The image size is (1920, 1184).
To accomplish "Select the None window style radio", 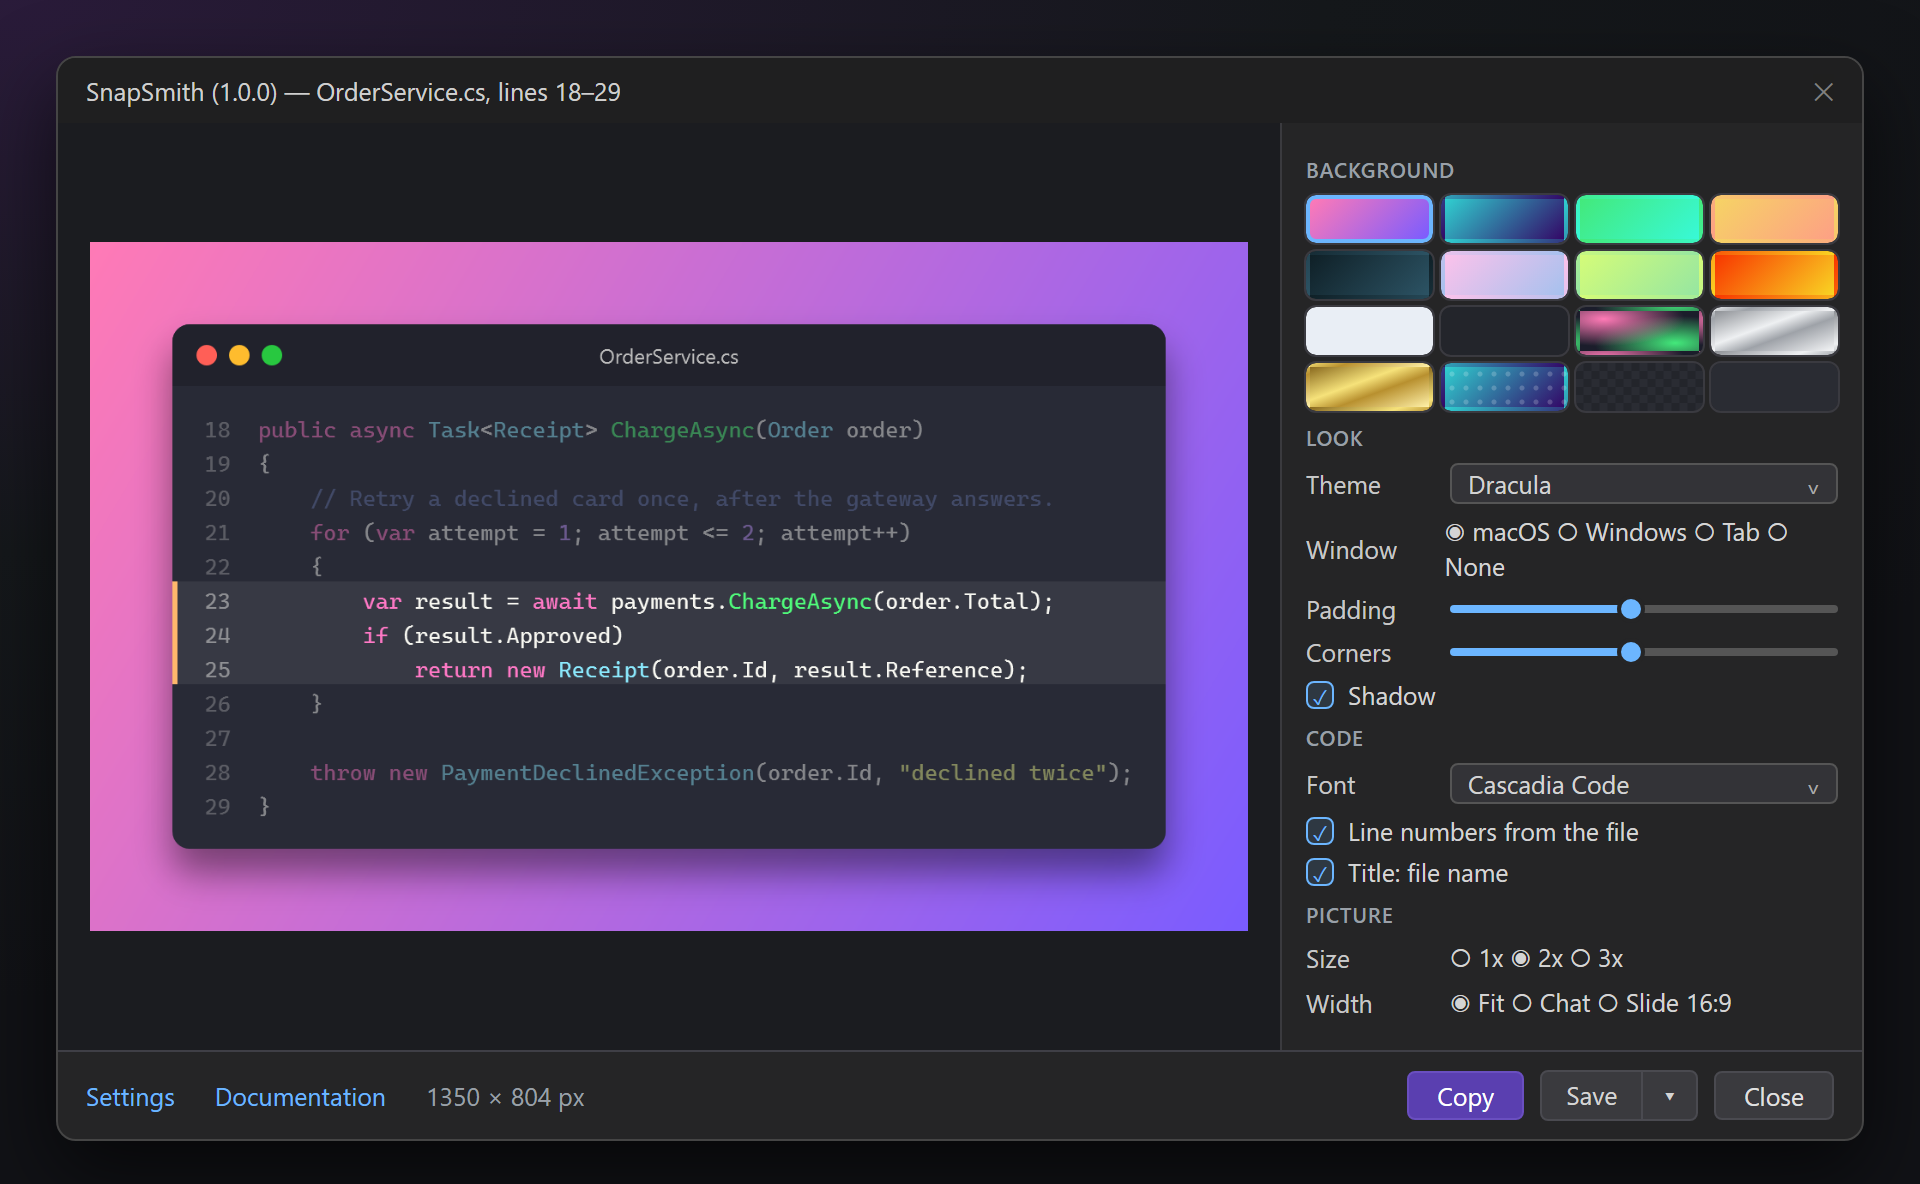I will pos(1778,533).
